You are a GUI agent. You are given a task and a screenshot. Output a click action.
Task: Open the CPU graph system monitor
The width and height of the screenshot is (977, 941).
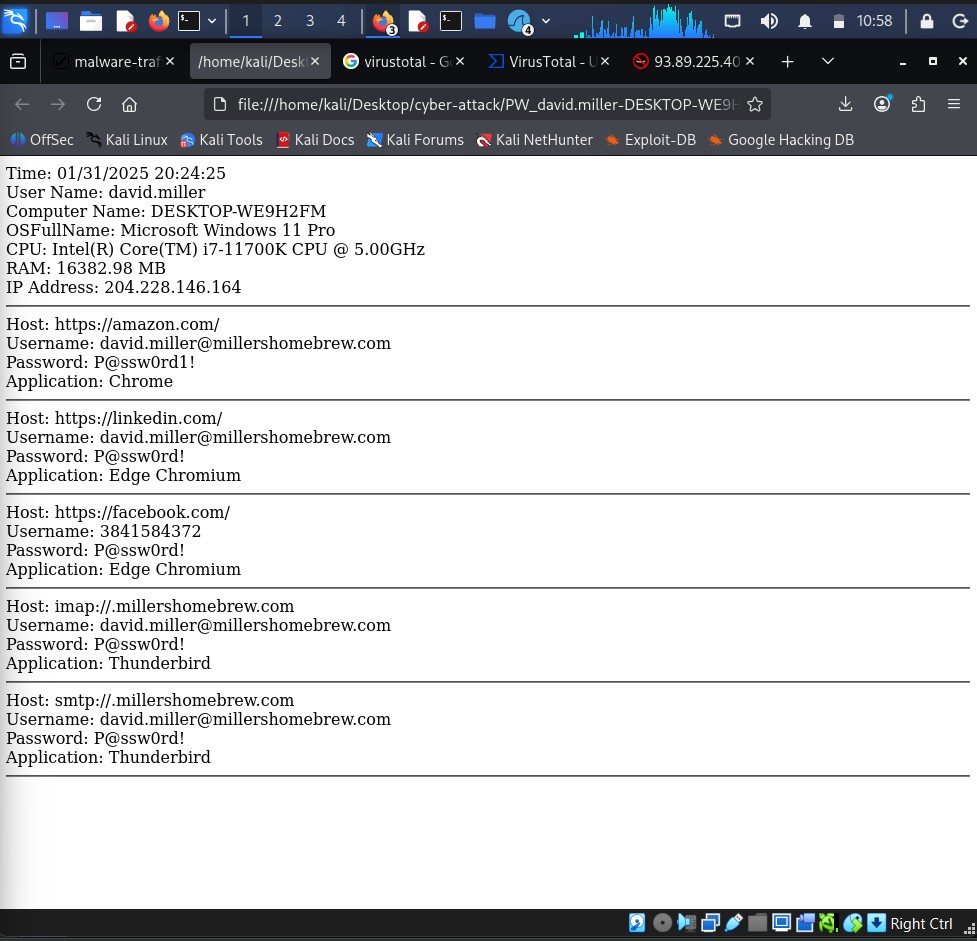(643, 21)
